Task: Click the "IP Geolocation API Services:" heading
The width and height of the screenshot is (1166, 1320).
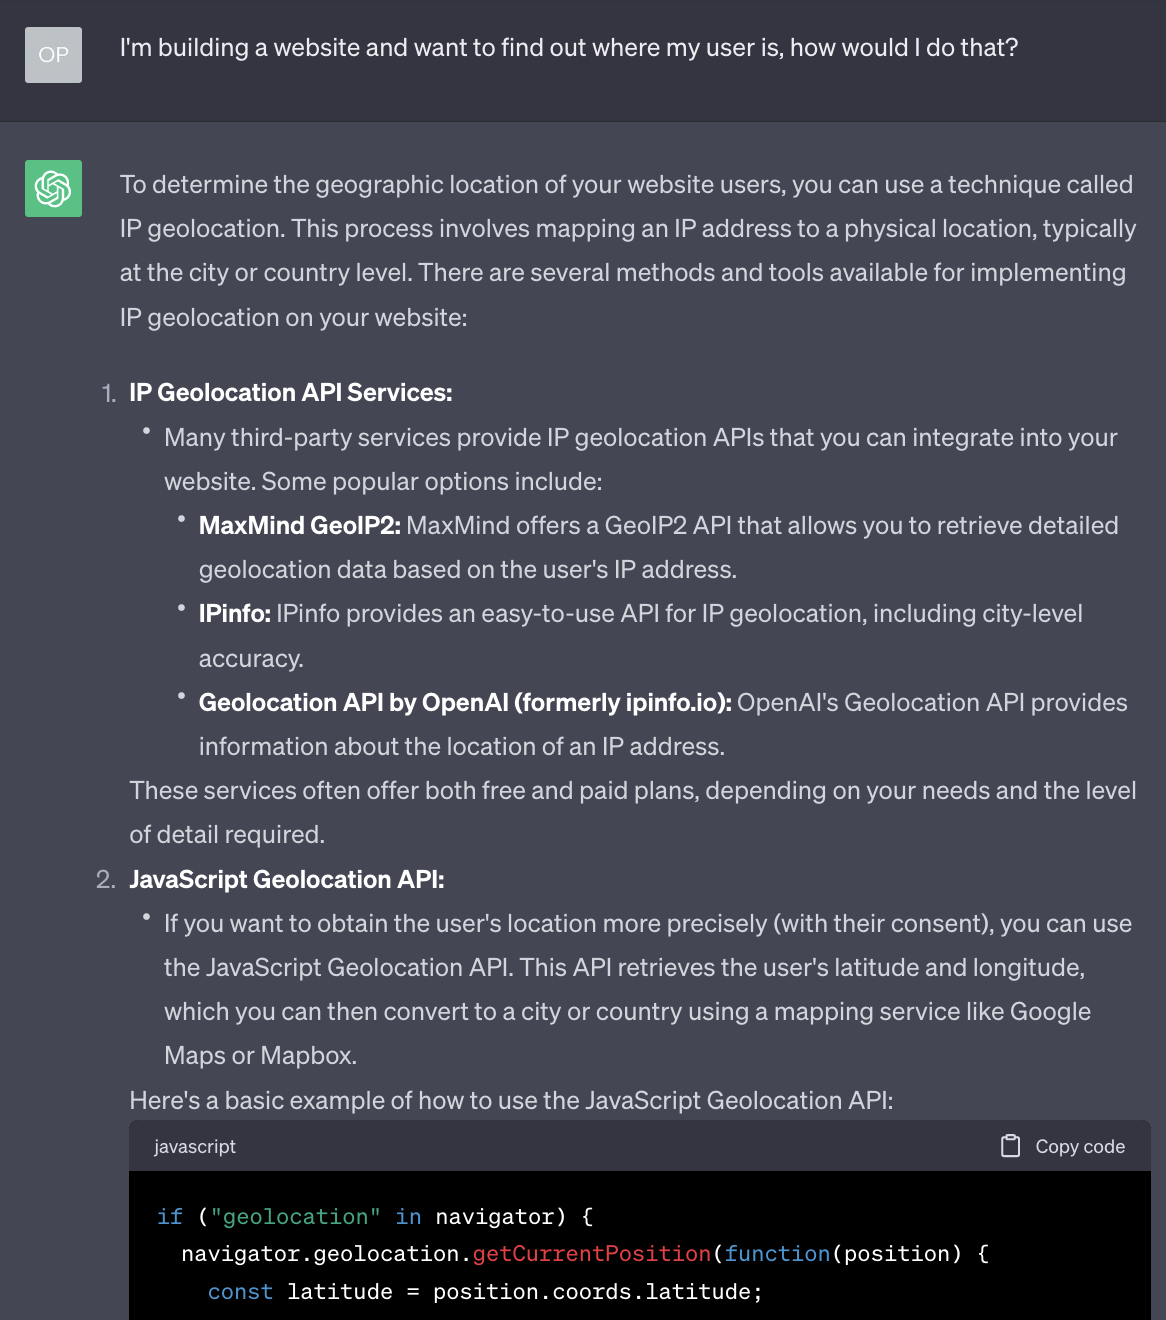Action: point(290,393)
